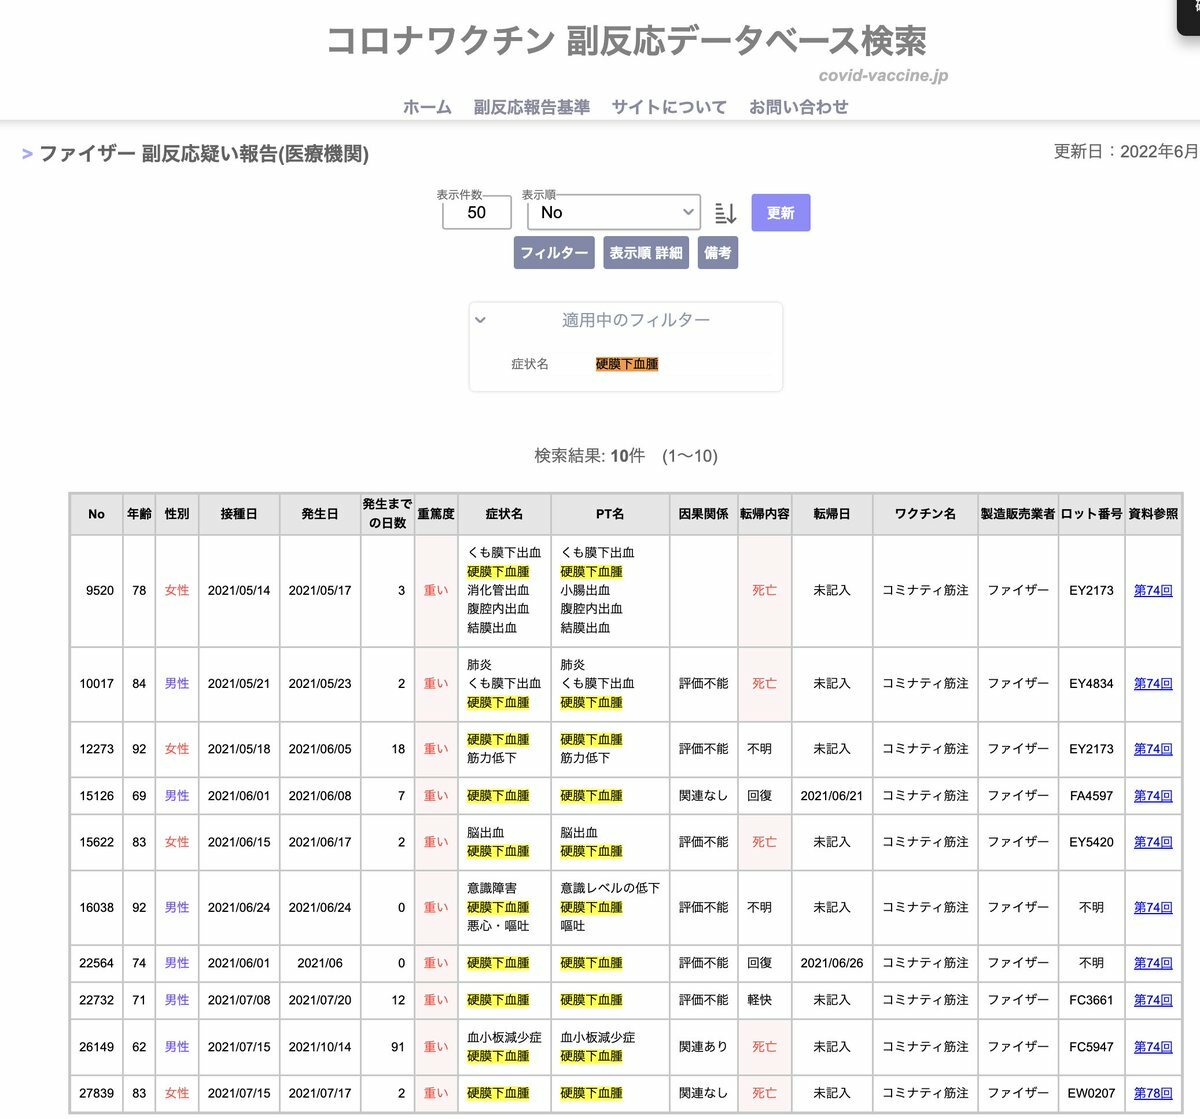Open the フィルター options button

(554, 253)
